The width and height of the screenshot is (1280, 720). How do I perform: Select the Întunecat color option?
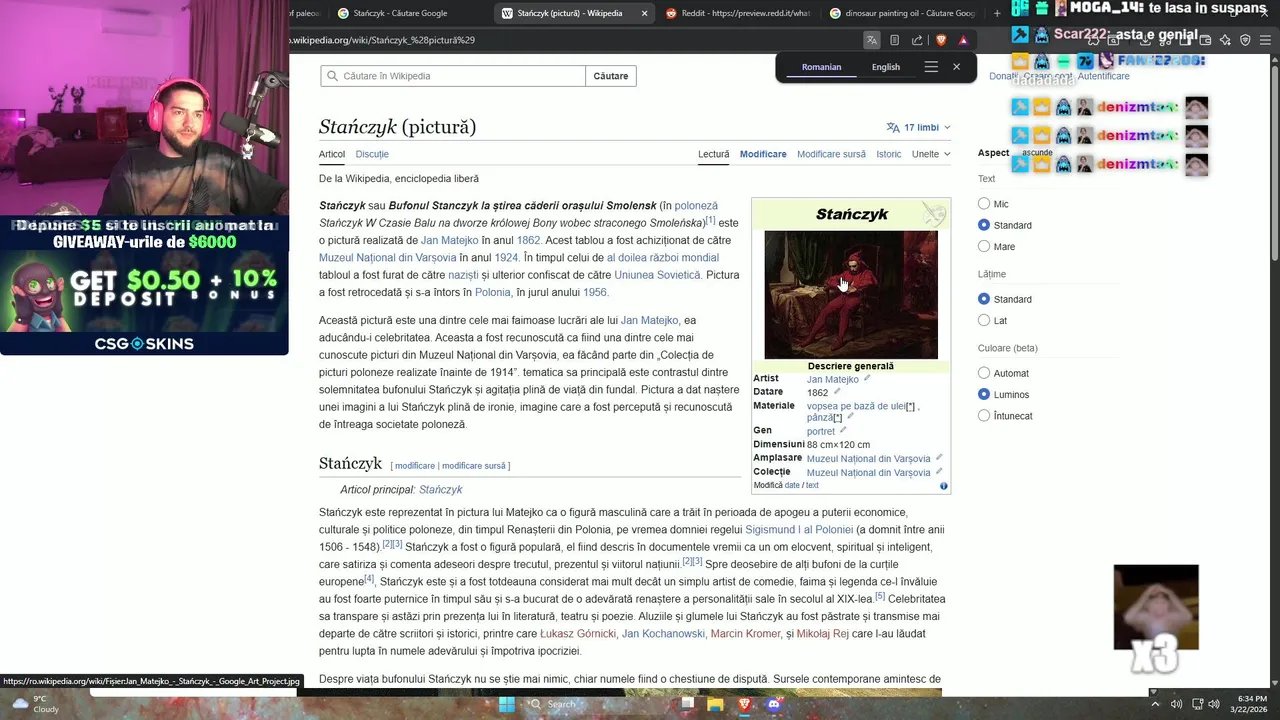[x=984, y=415]
